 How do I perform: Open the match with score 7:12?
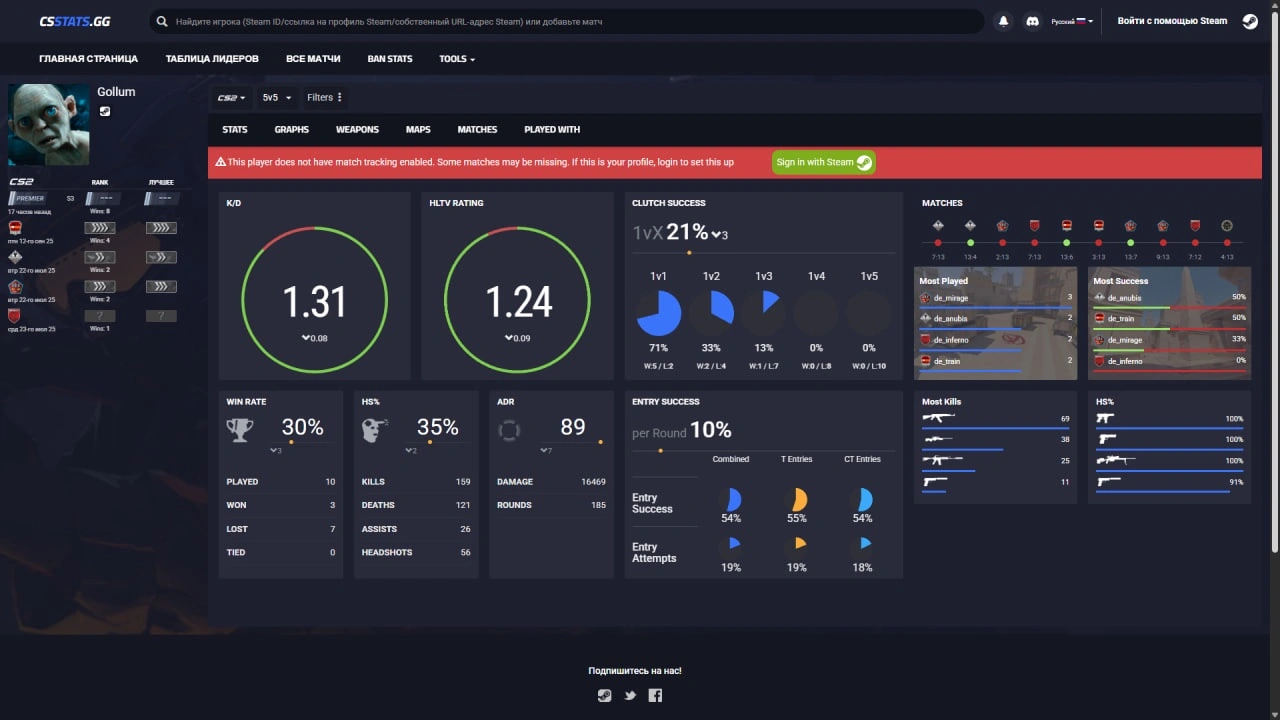point(1195,240)
